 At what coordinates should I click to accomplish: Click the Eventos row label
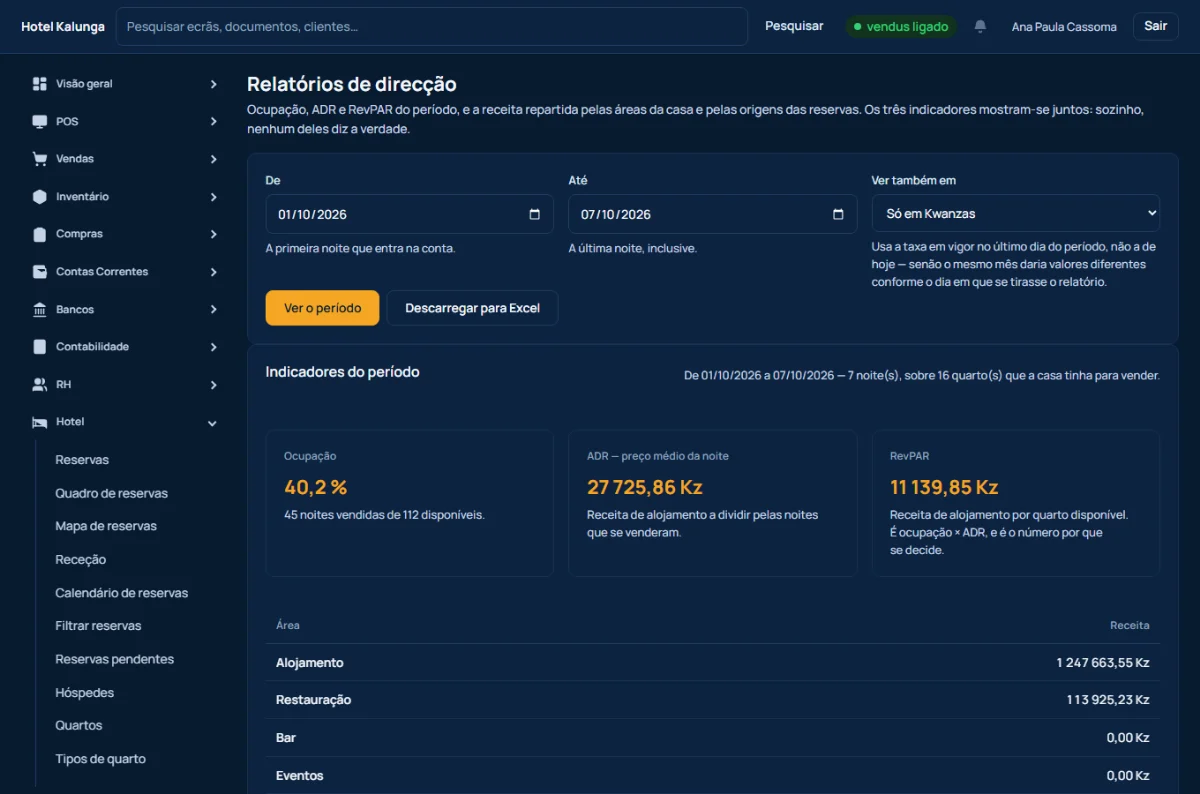click(x=300, y=776)
